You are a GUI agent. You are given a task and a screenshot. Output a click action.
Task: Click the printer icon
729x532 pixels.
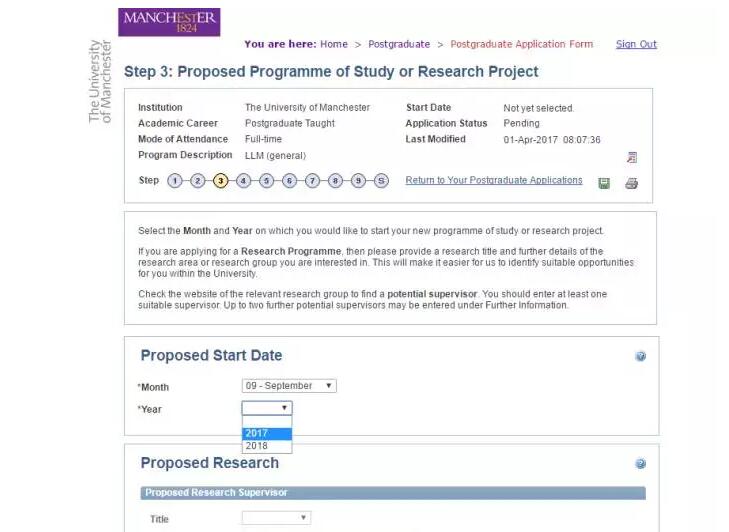631,183
